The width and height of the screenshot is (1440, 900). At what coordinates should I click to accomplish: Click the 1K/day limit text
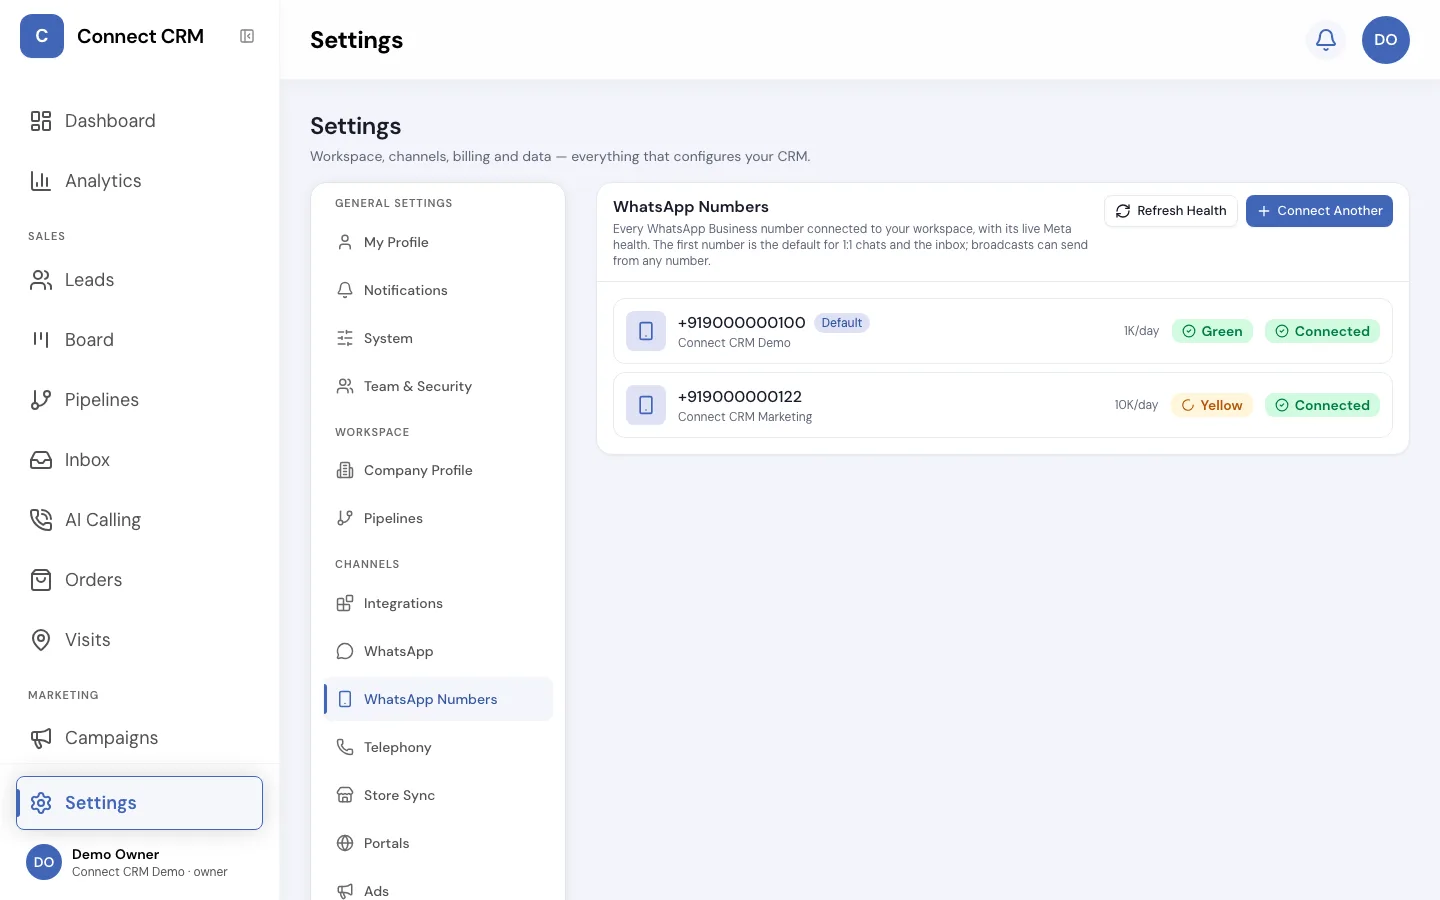coord(1141,331)
